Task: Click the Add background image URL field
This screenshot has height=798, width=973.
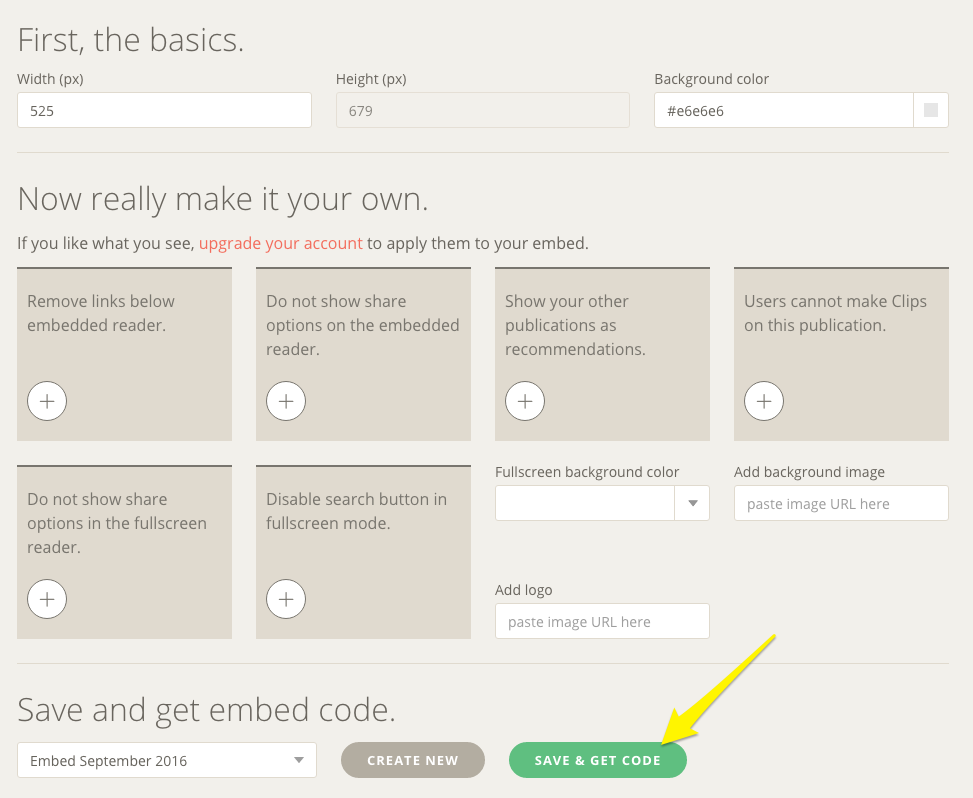Action: [x=841, y=503]
